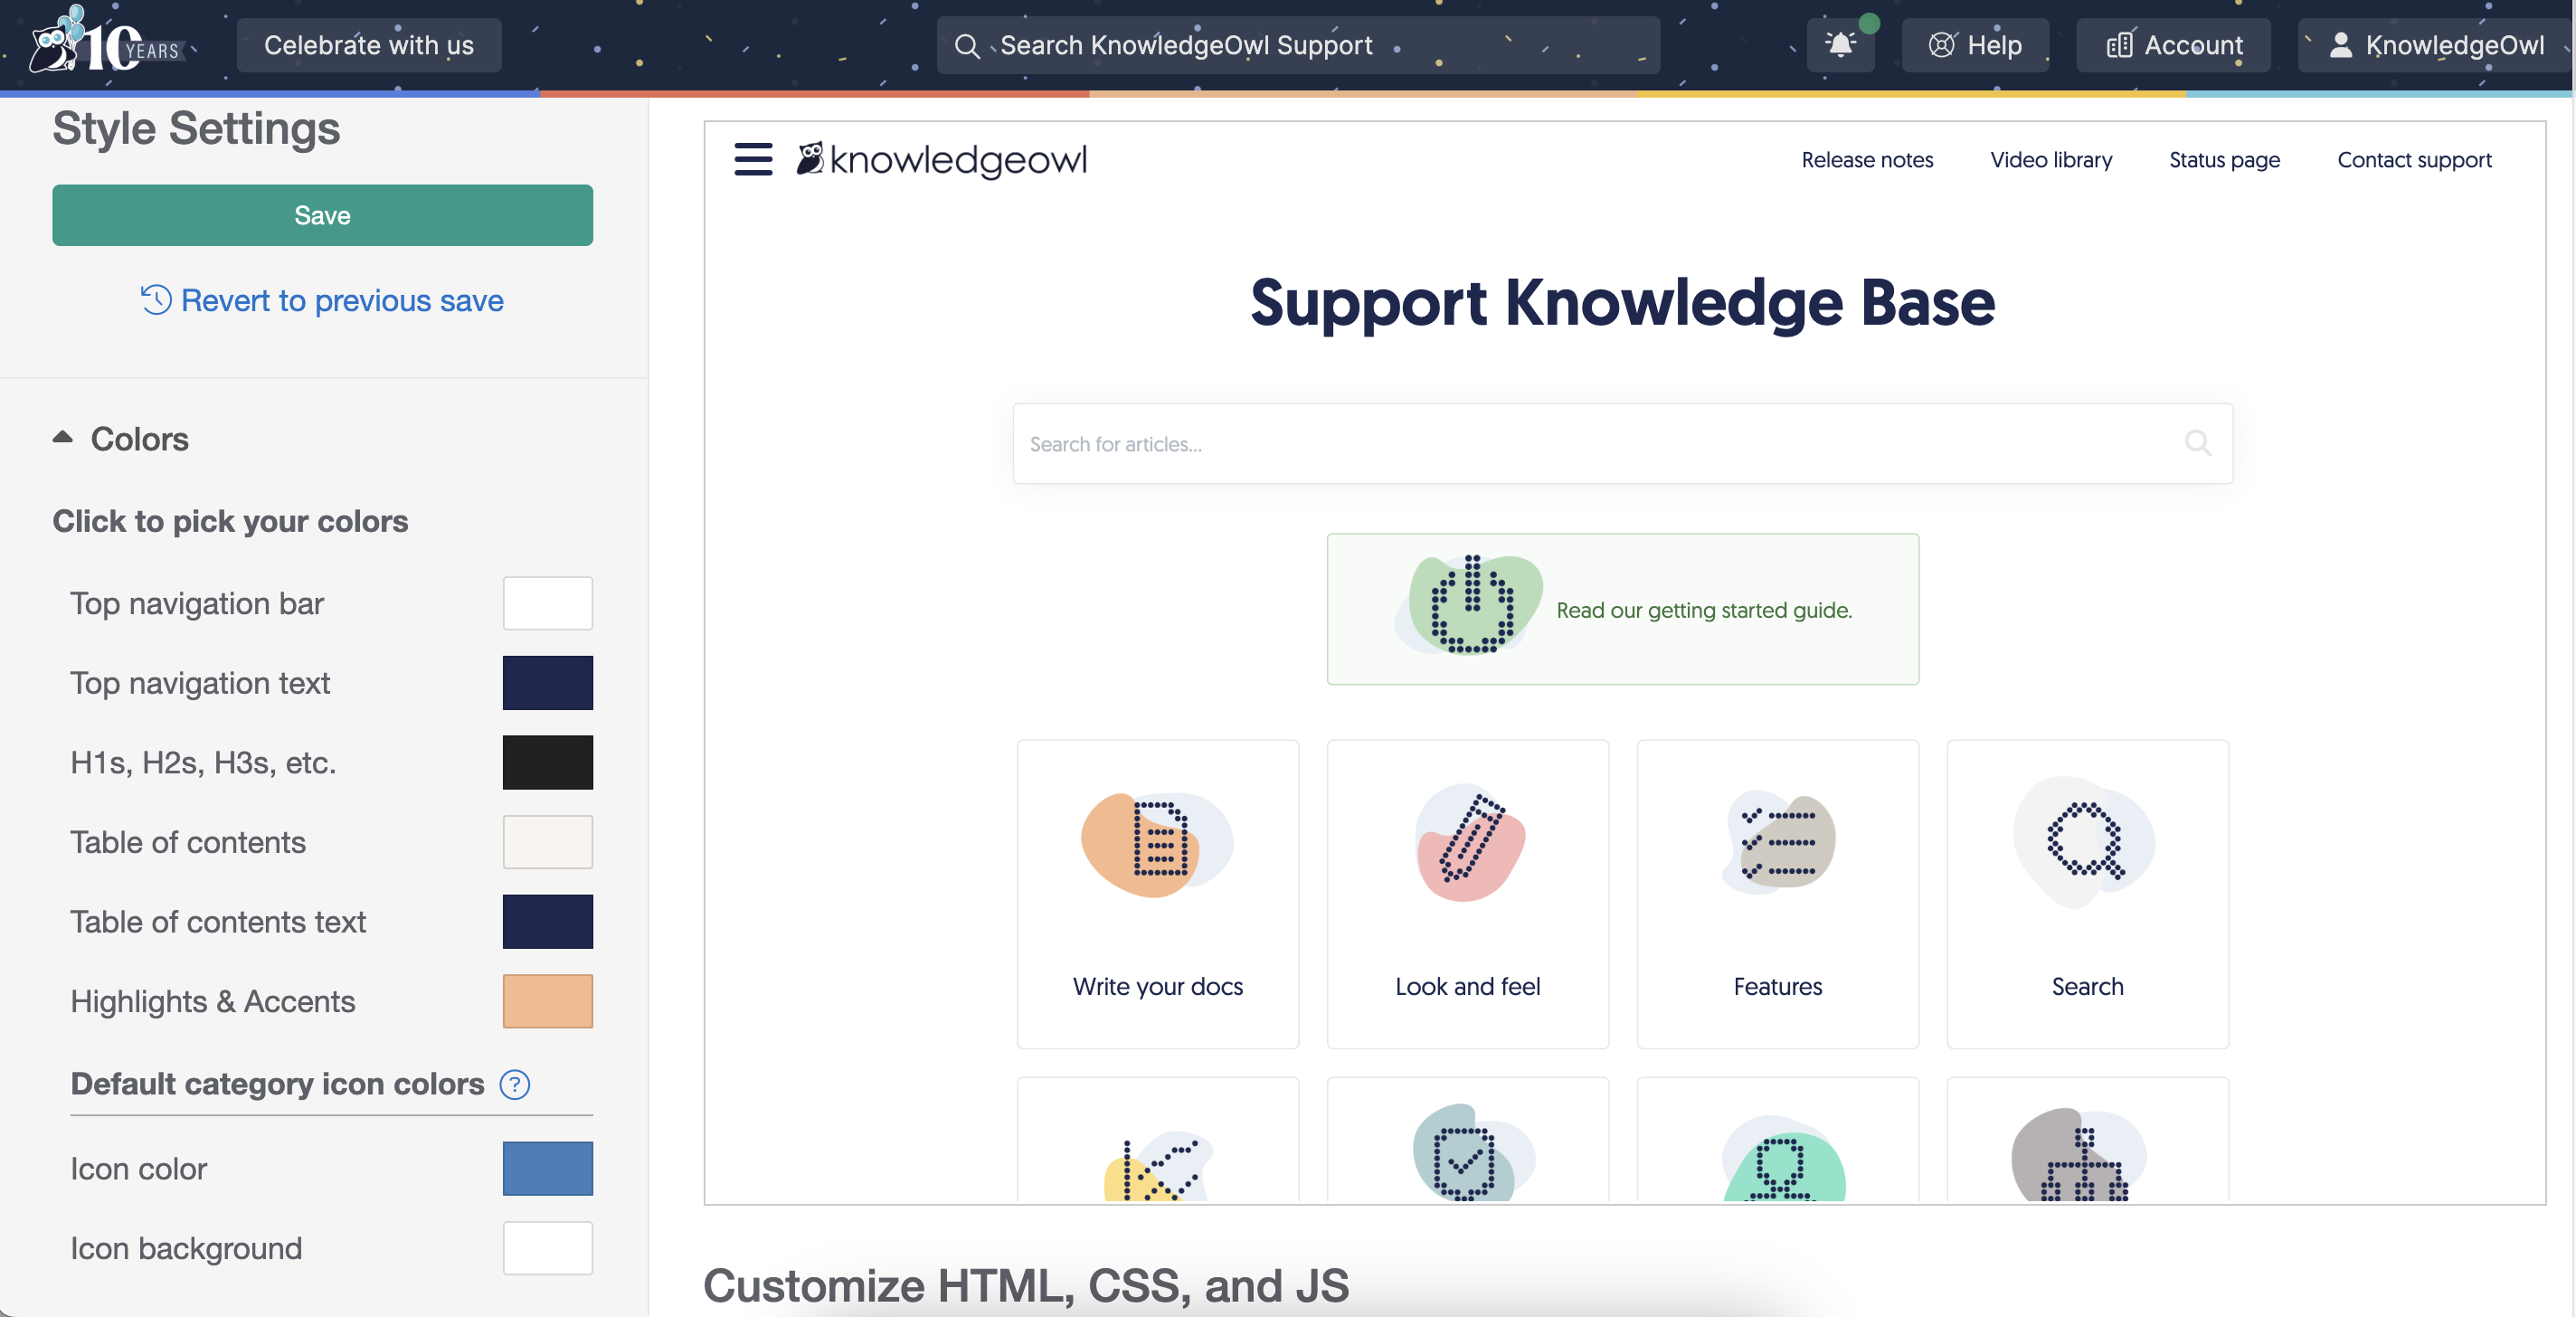Open the hamburger menu in preview
2576x1317 pixels.
(753, 159)
